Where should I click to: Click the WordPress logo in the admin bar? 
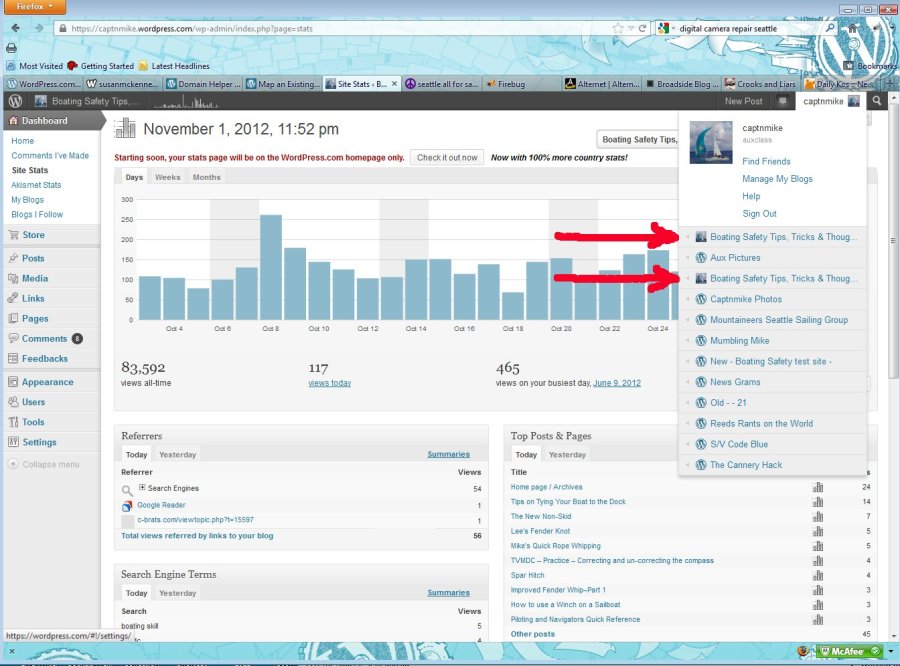click(16, 101)
